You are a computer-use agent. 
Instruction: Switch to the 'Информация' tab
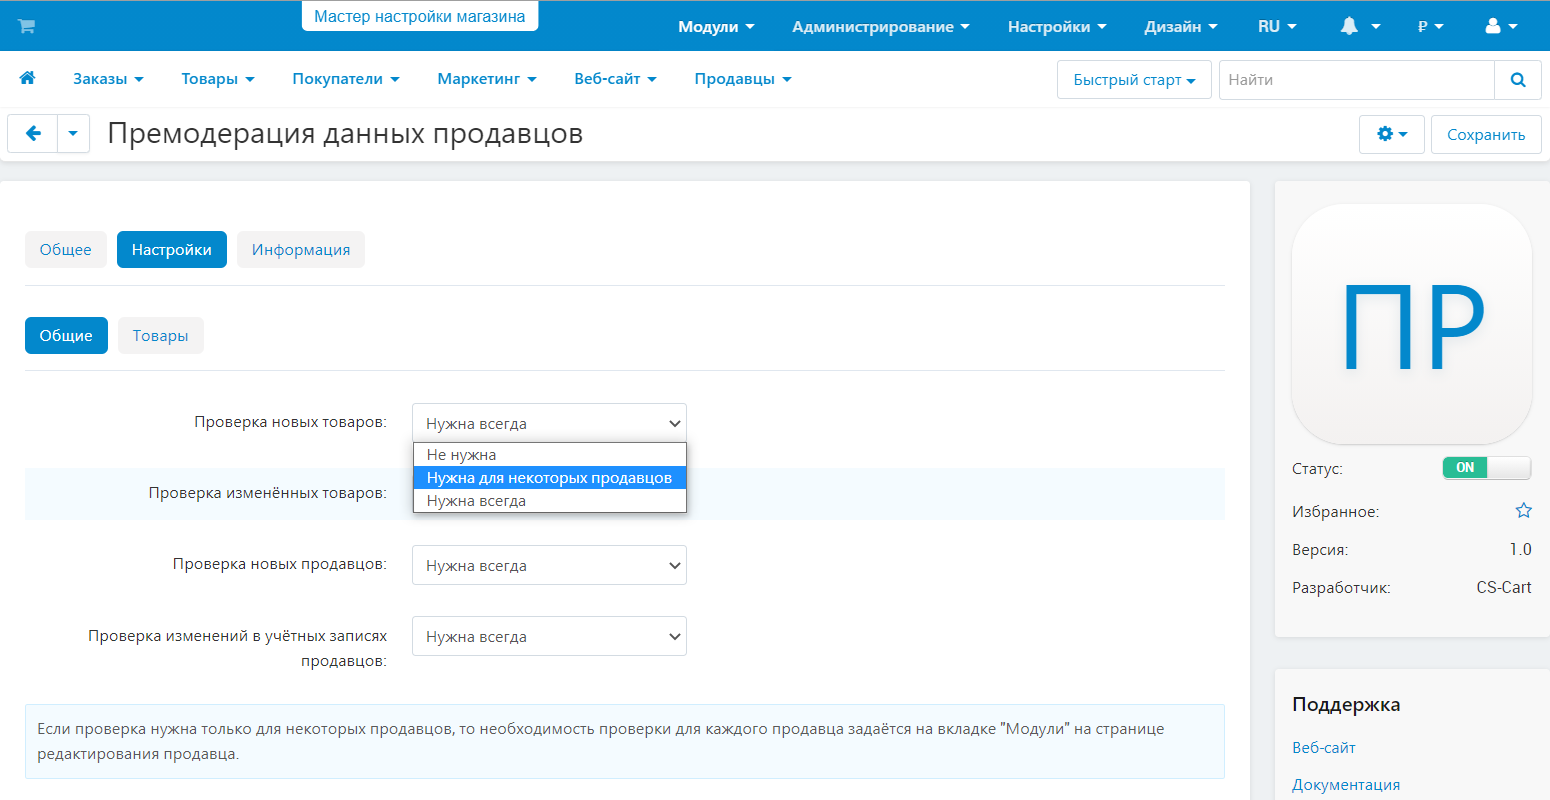click(301, 250)
